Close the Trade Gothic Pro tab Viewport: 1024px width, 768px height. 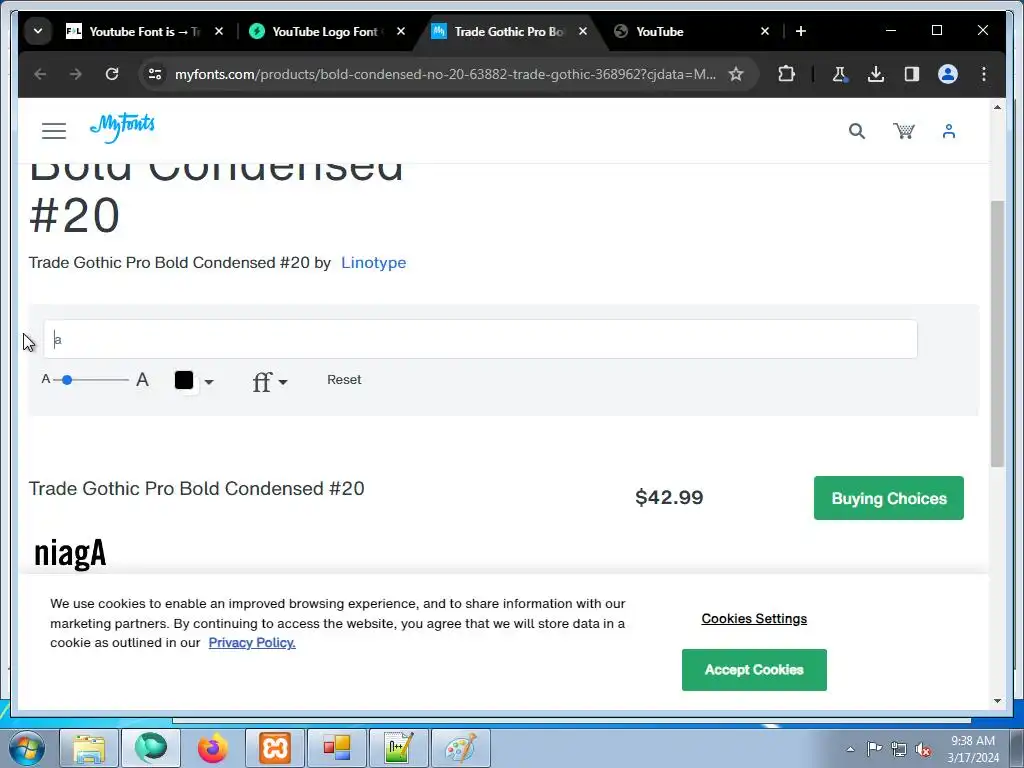click(x=583, y=31)
